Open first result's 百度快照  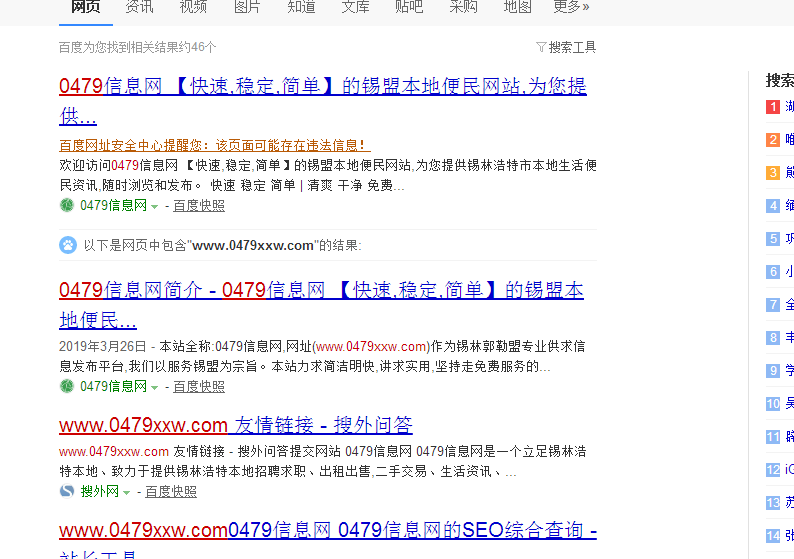click(x=199, y=205)
